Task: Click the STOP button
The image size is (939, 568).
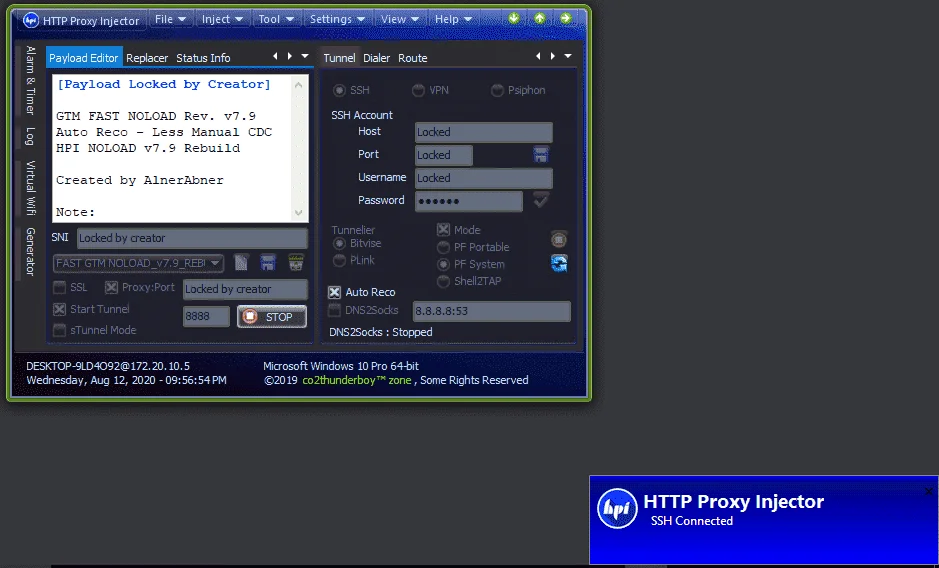Action: click(272, 317)
